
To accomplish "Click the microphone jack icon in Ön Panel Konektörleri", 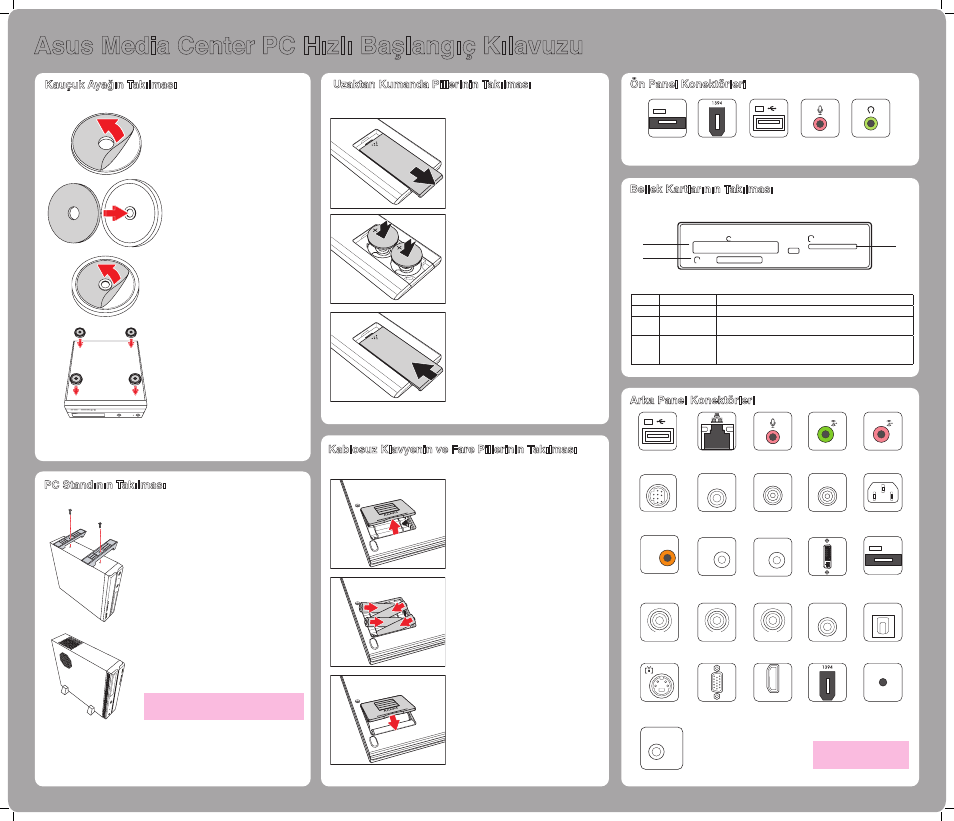I will coord(820,118).
